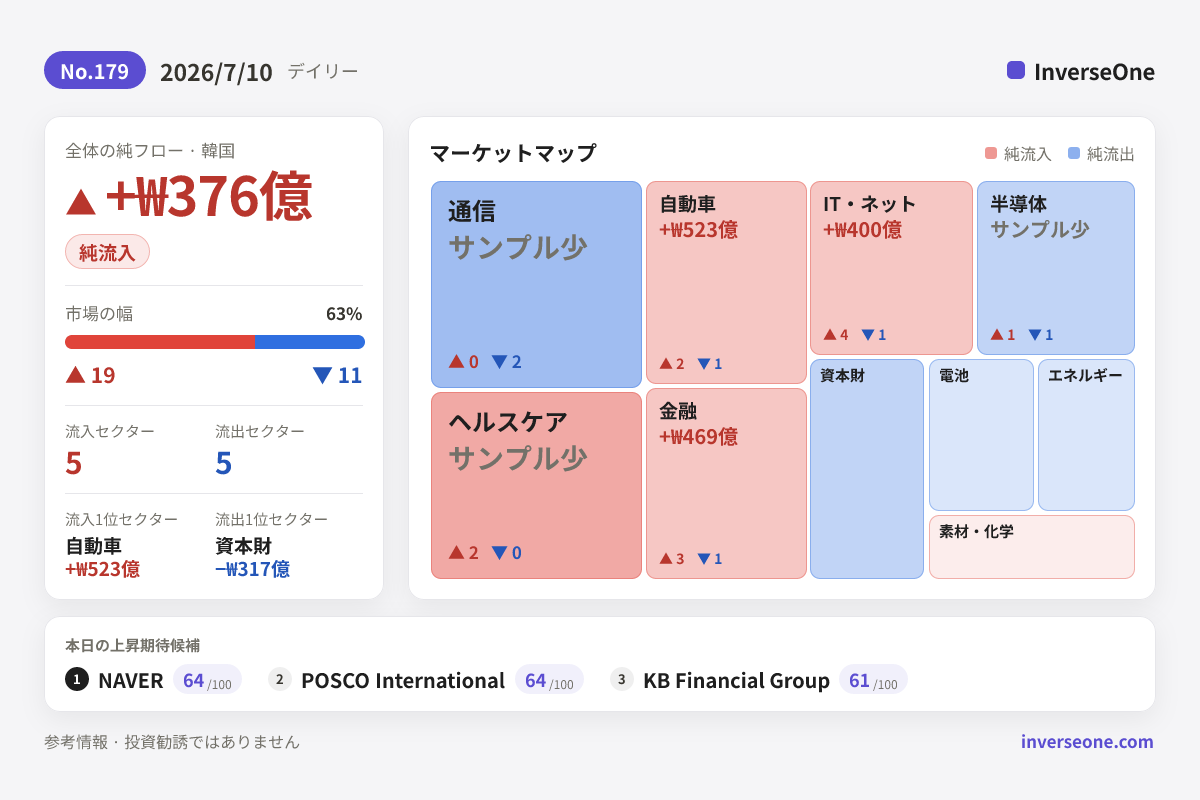Viewport: 1200px width, 800px height.
Task: Open the inverseone.com link
Action: 1087,741
